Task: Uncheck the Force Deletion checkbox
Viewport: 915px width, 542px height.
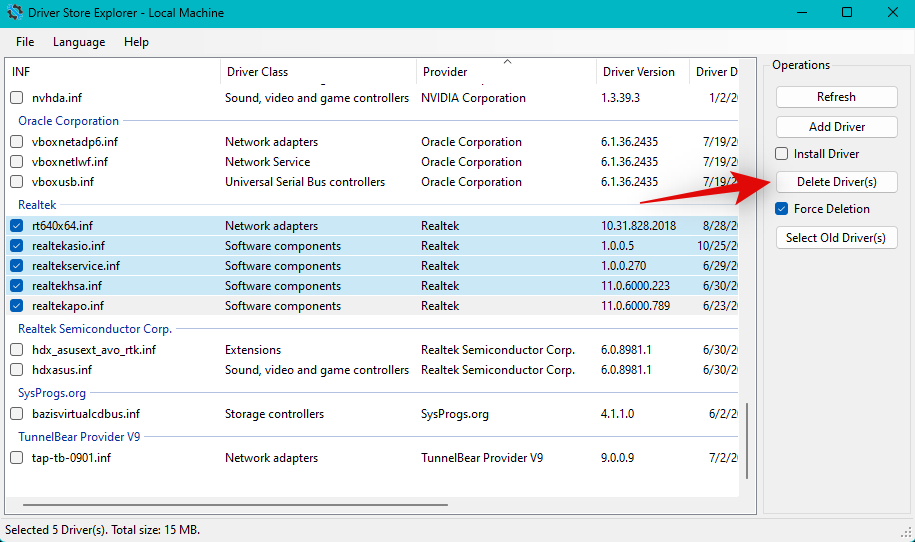Action: point(782,209)
